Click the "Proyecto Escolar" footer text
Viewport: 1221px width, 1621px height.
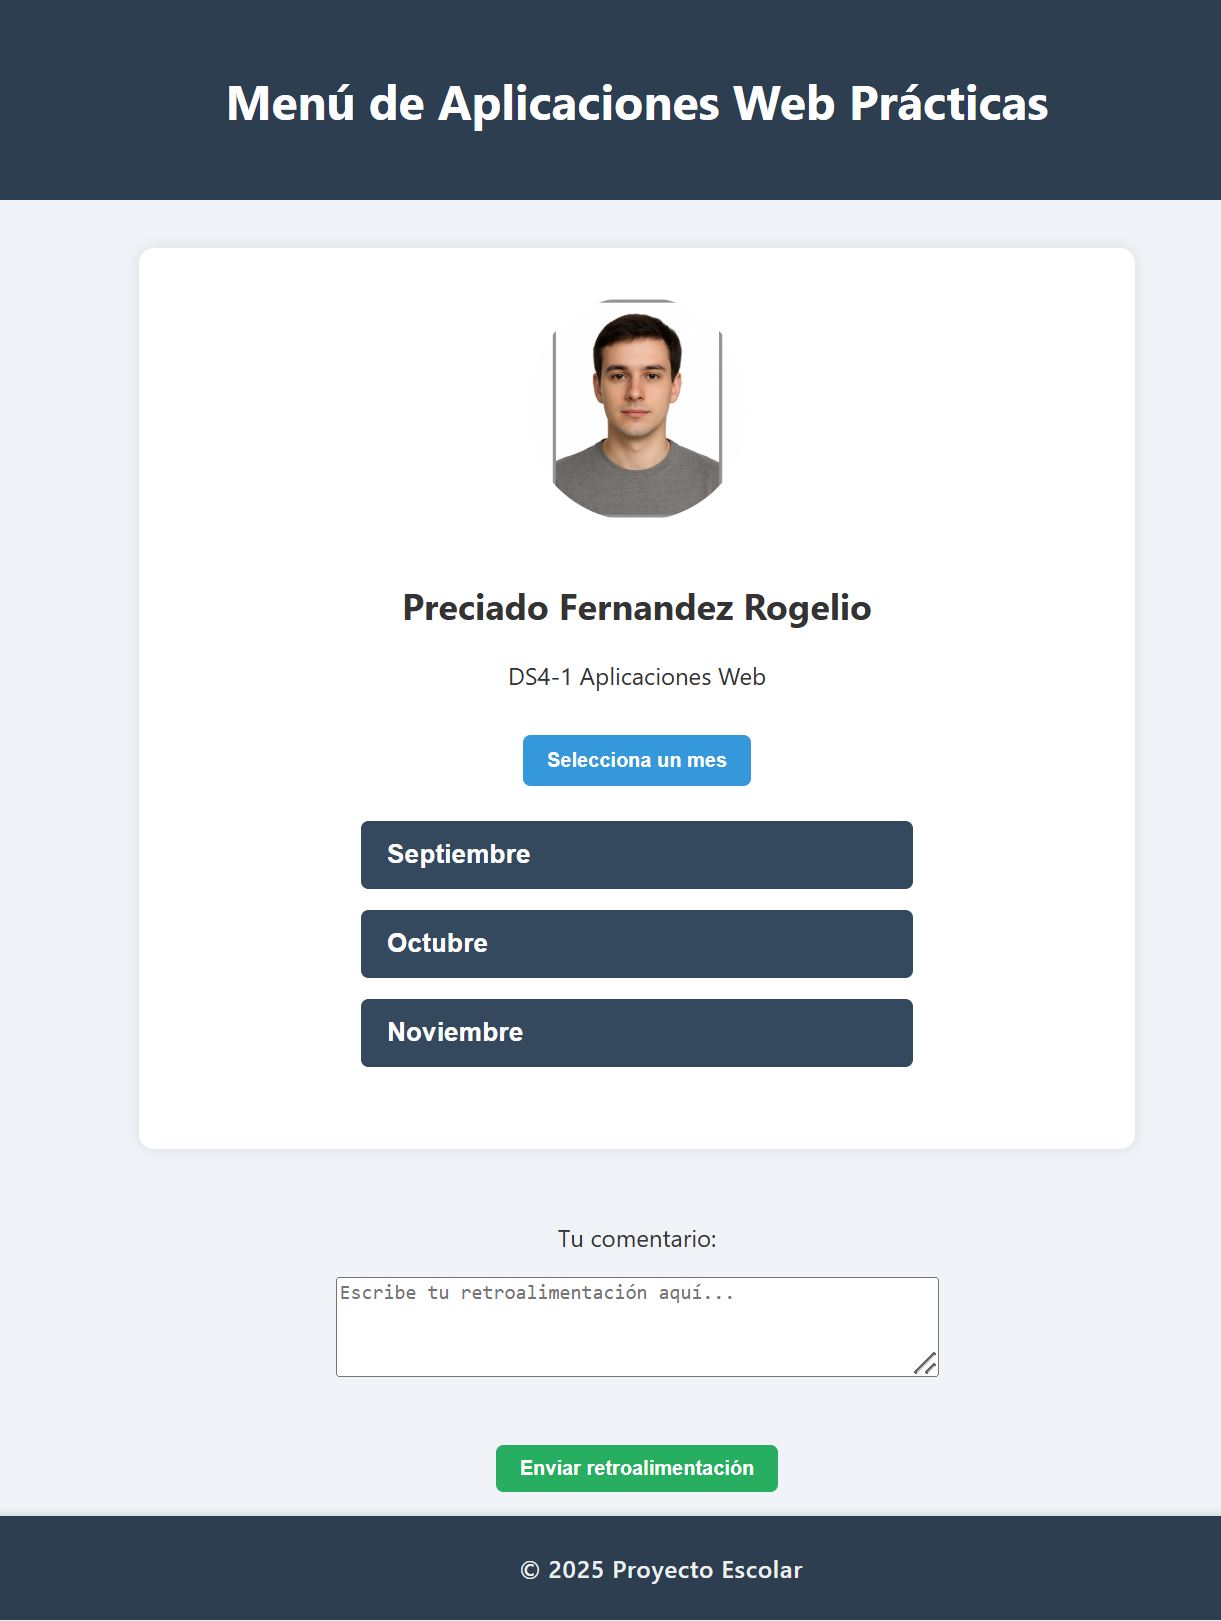coord(707,1570)
